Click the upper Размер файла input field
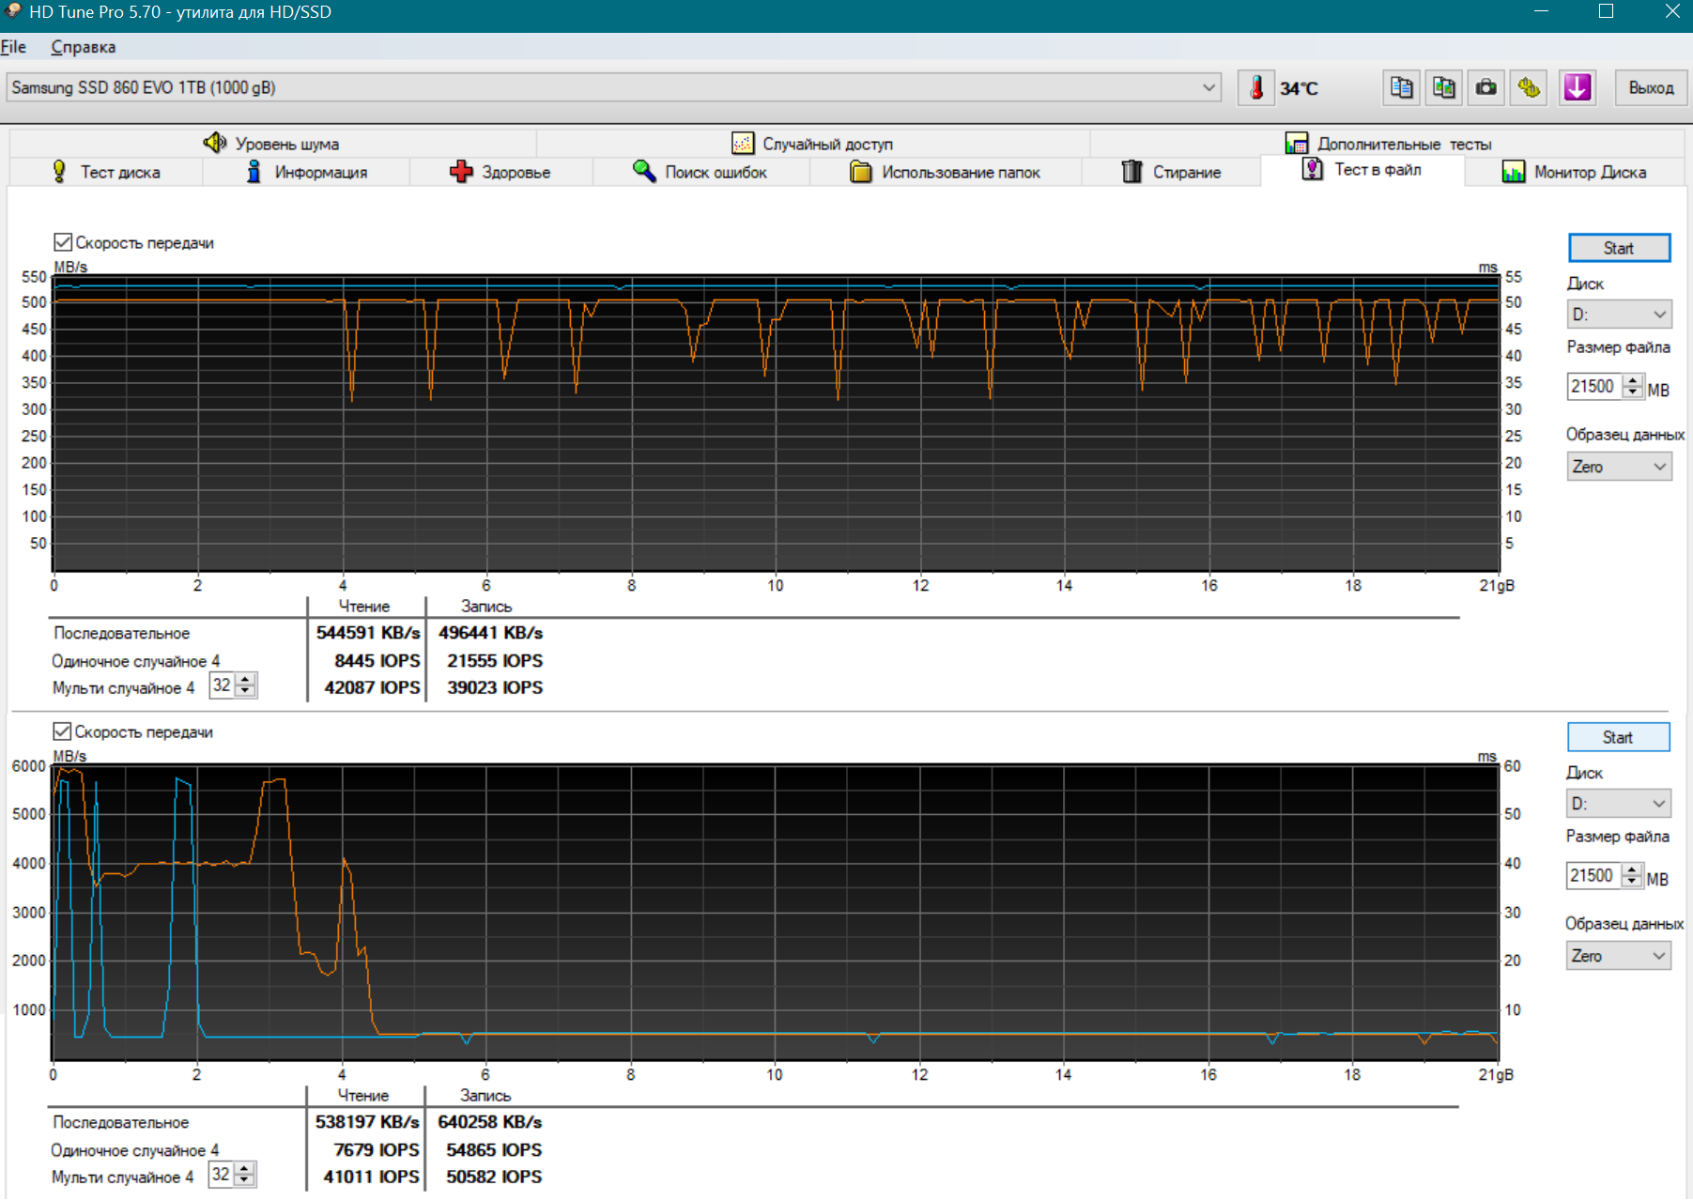This screenshot has height=1200, width=1693. pyautogui.click(x=1592, y=387)
